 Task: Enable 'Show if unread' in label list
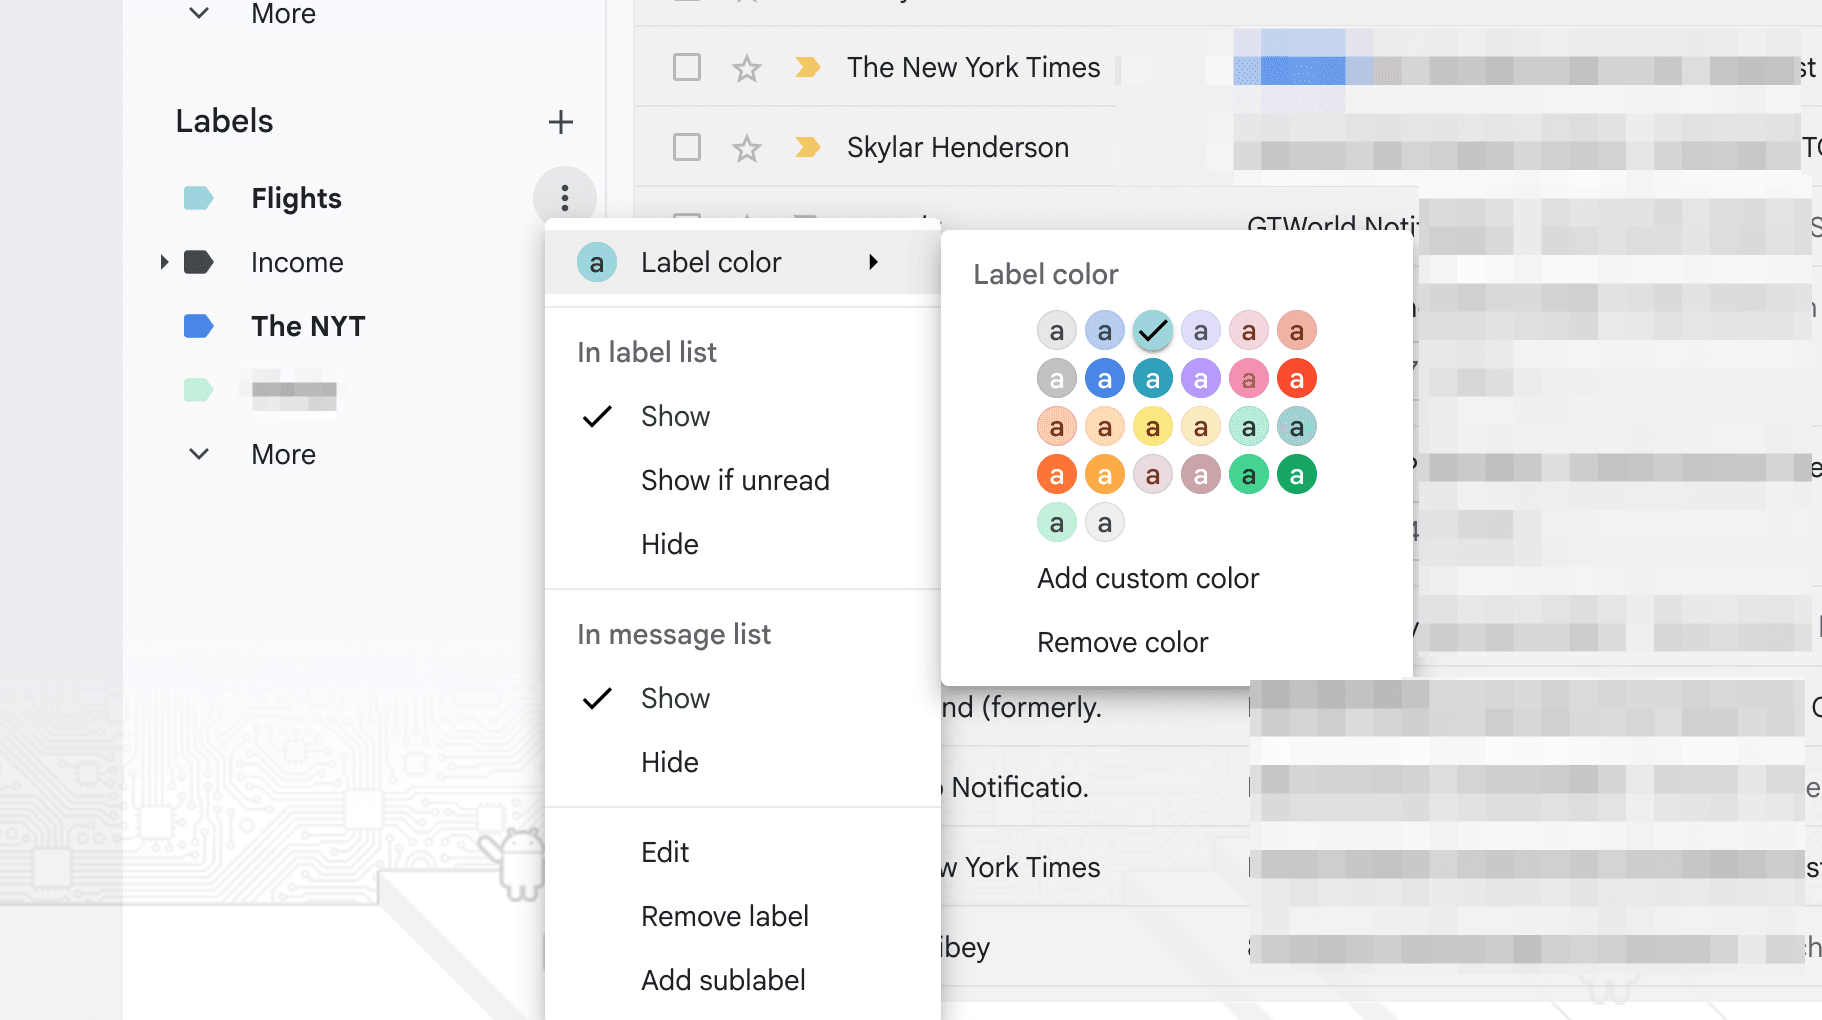(735, 480)
